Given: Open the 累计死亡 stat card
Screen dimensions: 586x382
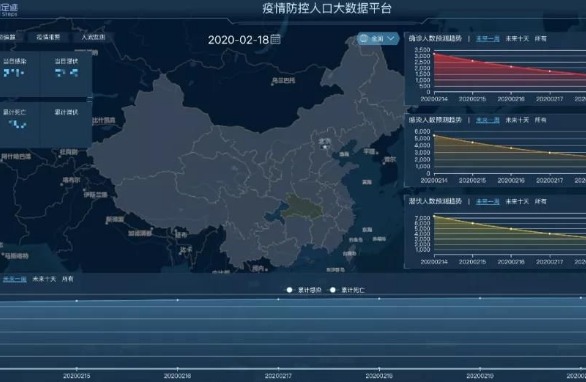Looking at the screenshot, I should point(19,124).
